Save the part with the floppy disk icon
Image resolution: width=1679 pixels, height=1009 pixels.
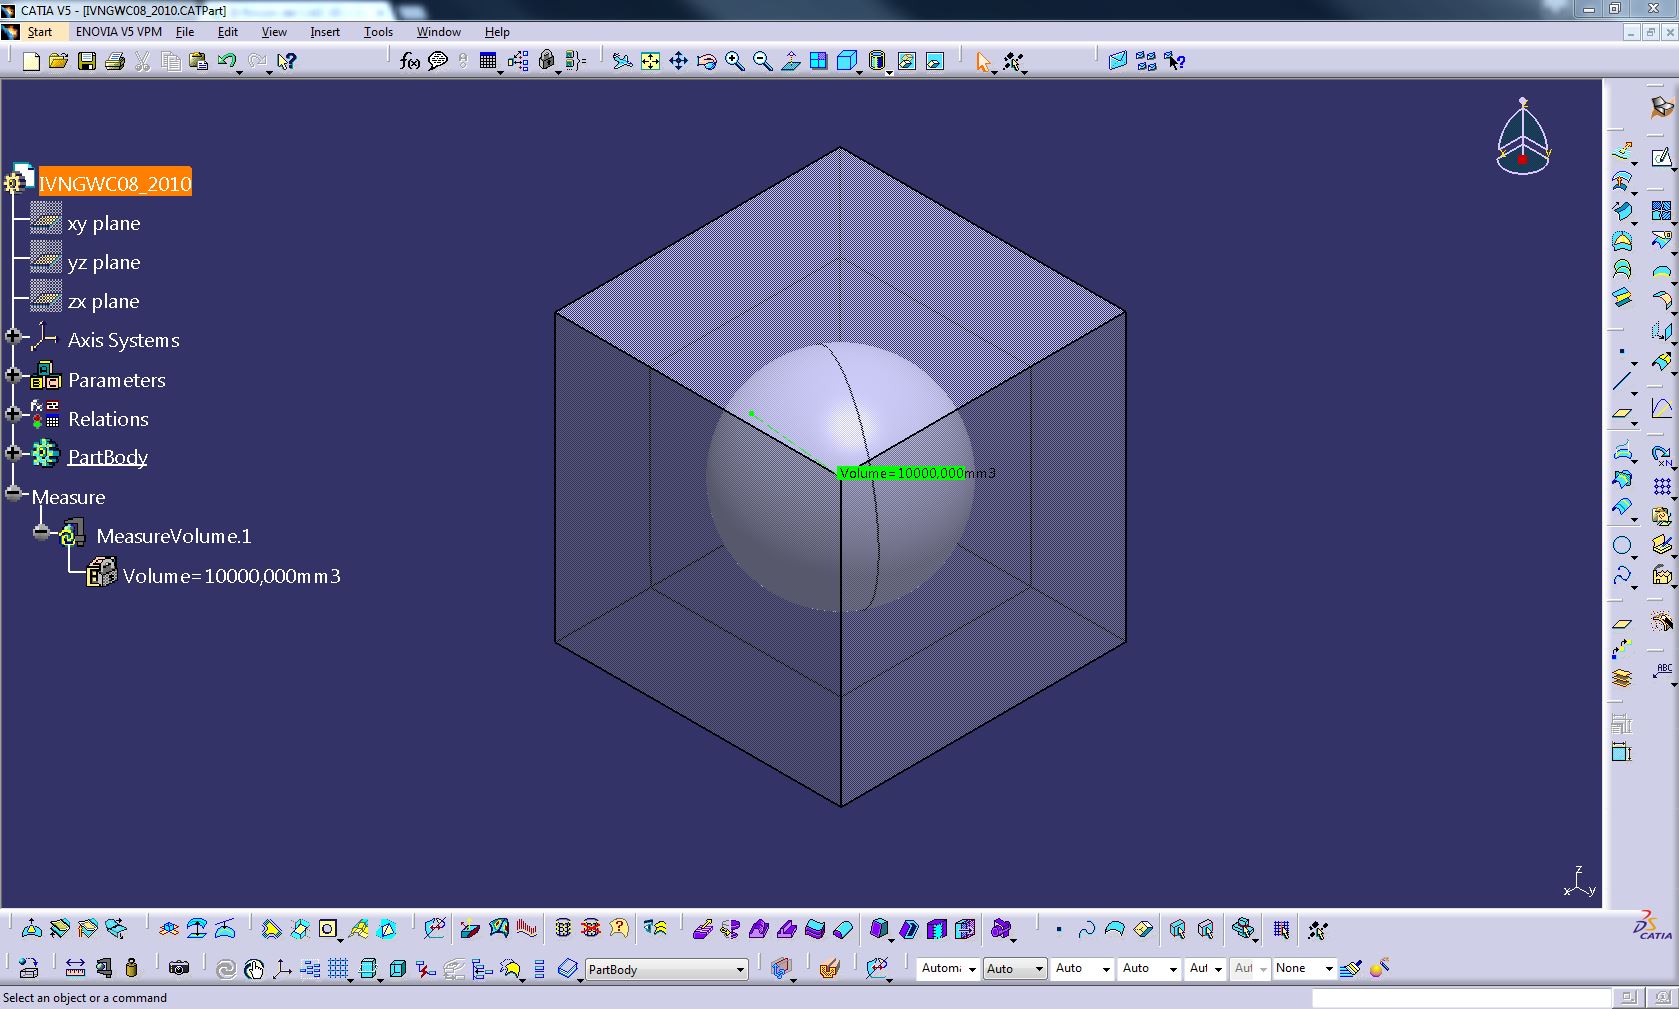(x=87, y=61)
